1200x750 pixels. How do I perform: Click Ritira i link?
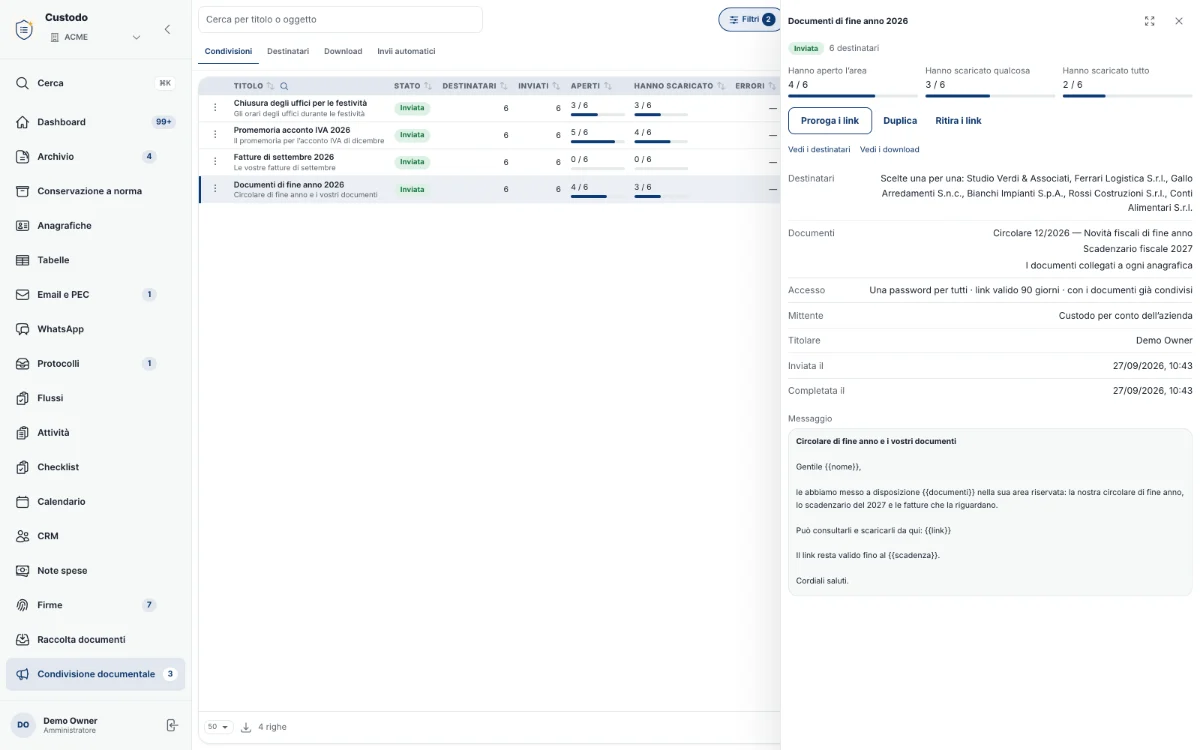coord(958,121)
